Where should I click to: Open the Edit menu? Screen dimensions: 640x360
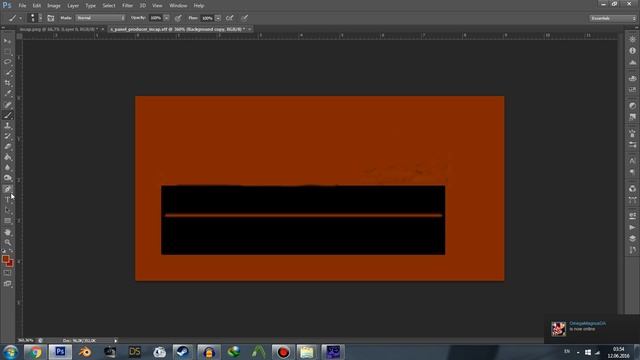[x=37, y=6]
